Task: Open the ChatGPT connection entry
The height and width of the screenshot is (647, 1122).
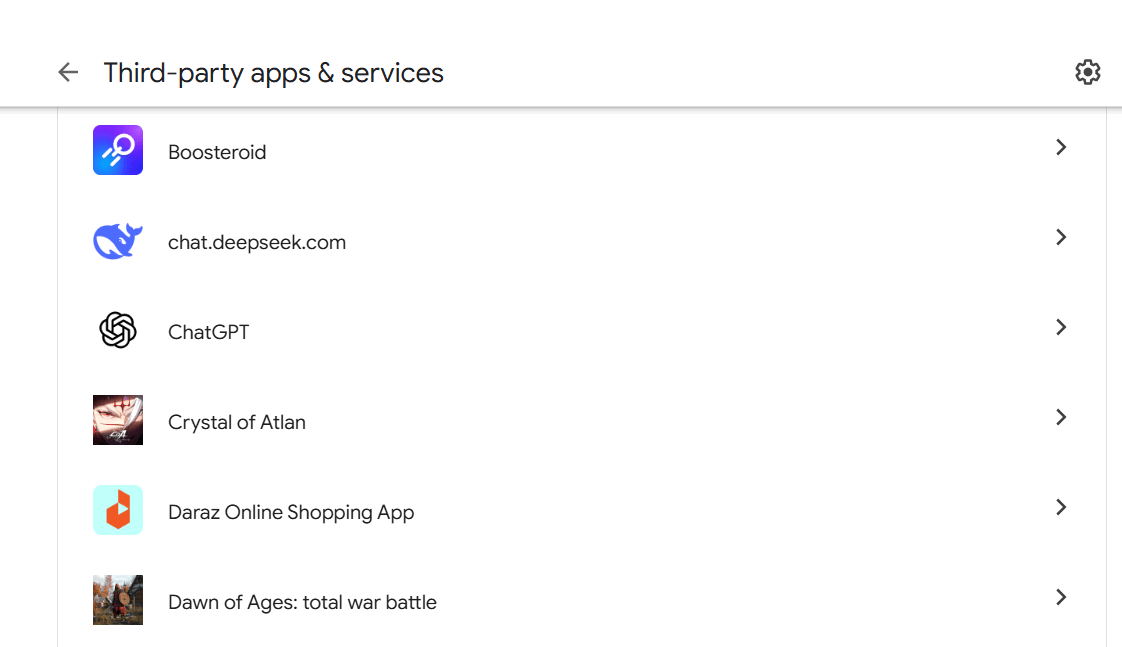Action: tap(208, 332)
